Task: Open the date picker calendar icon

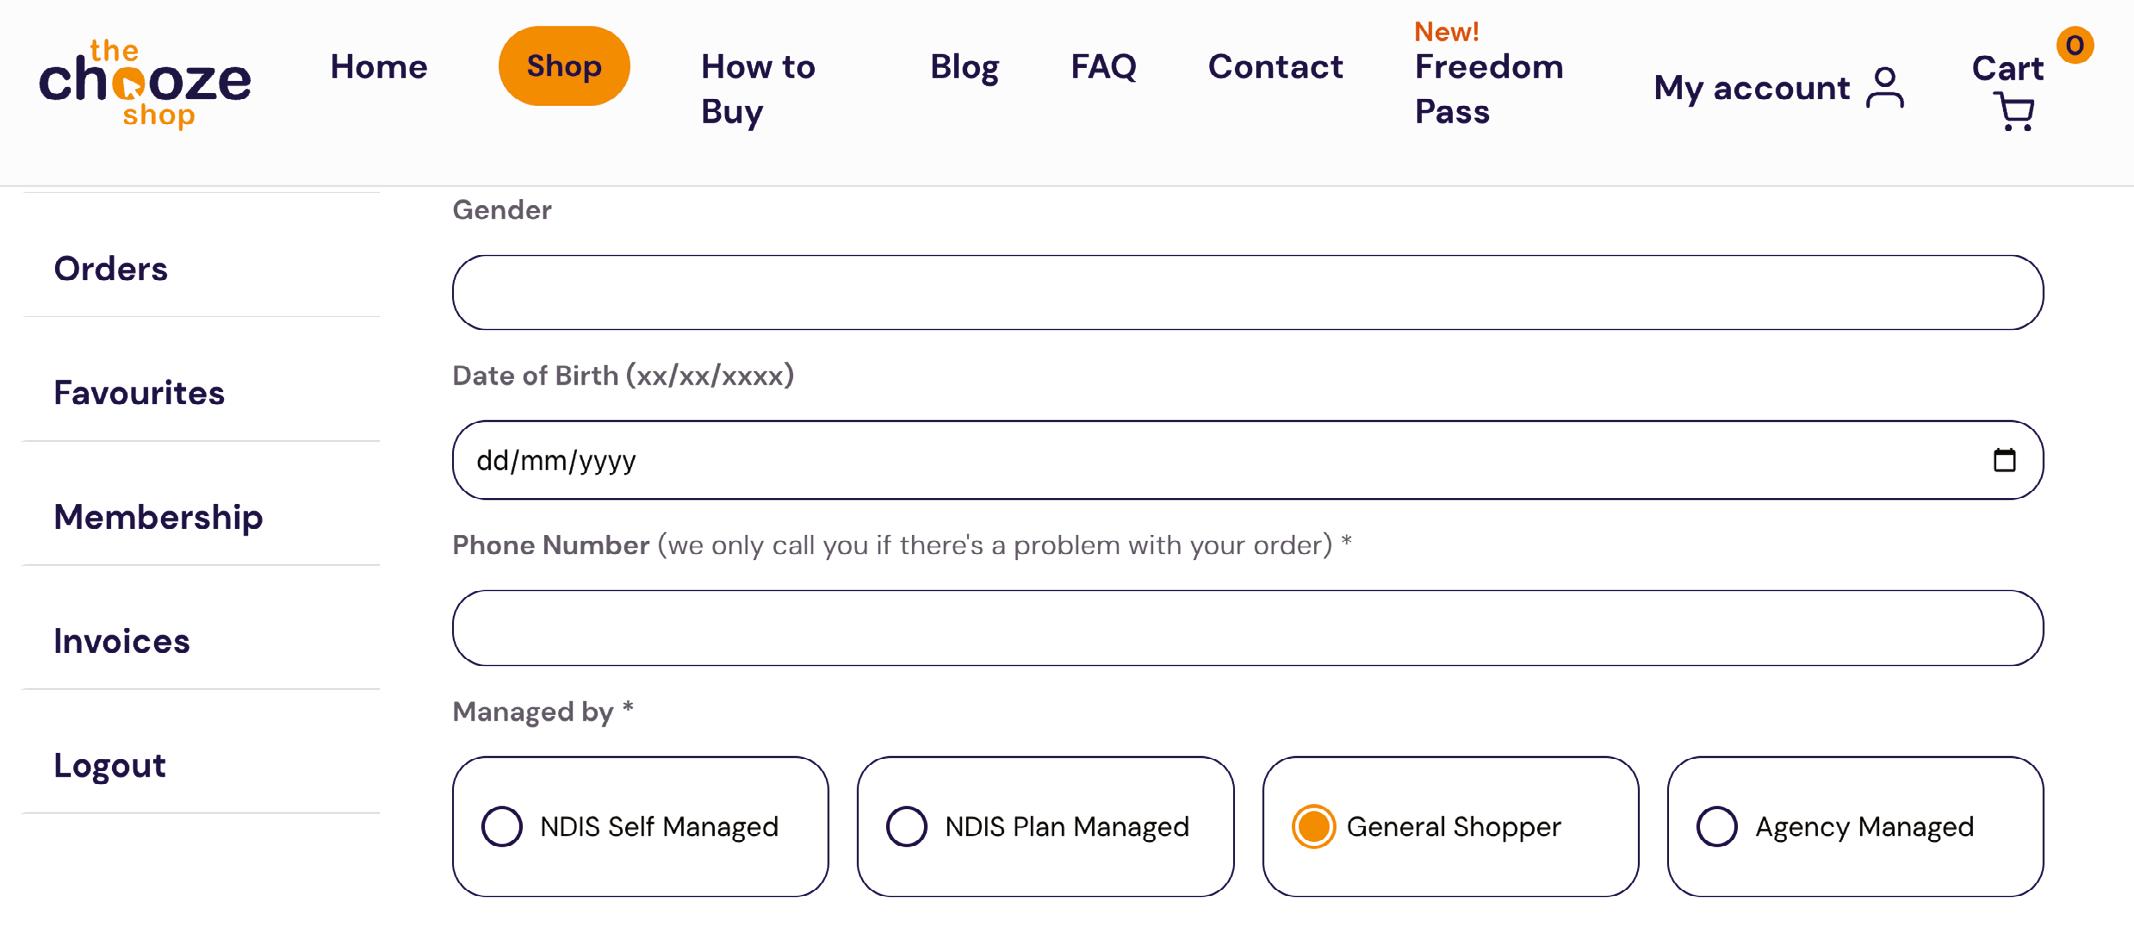Action: (x=2004, y=460)
